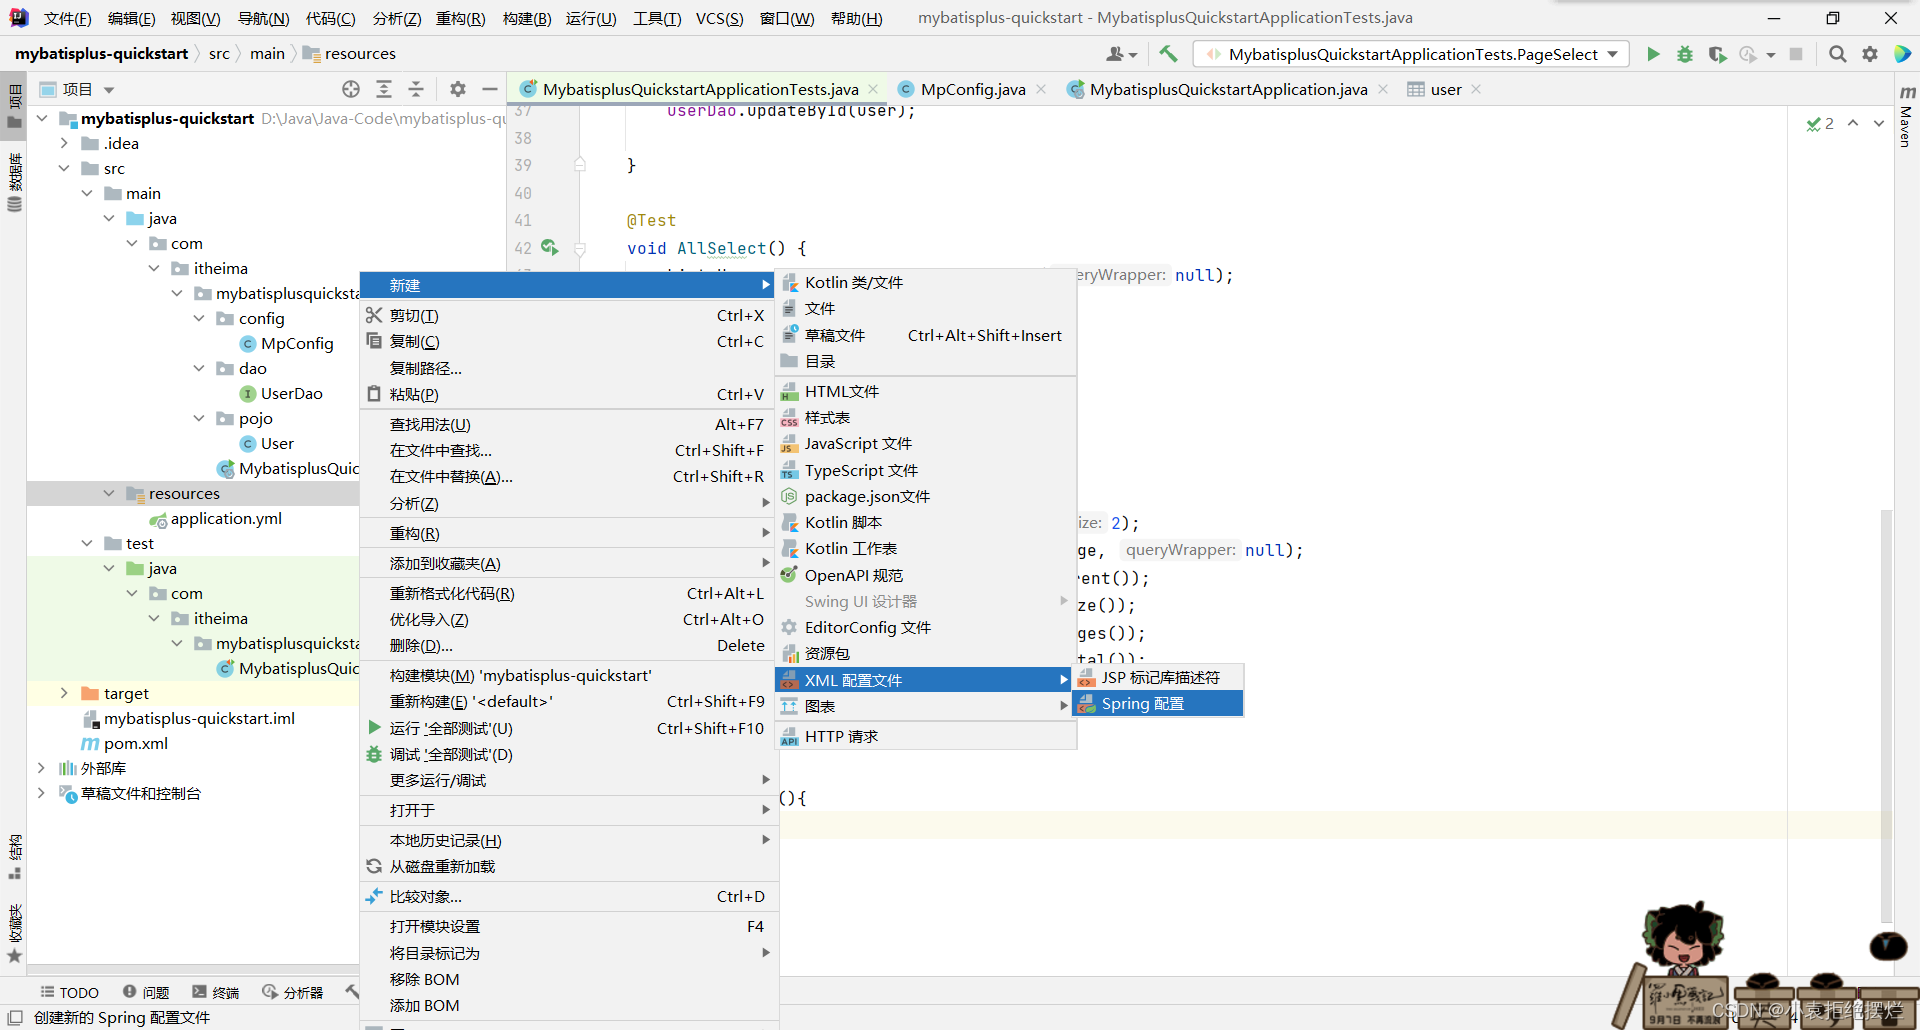Click the Build hammer icon
Viewport: 1920px width, 1030px height.
pyautogui.click(x=1168, y=54)
